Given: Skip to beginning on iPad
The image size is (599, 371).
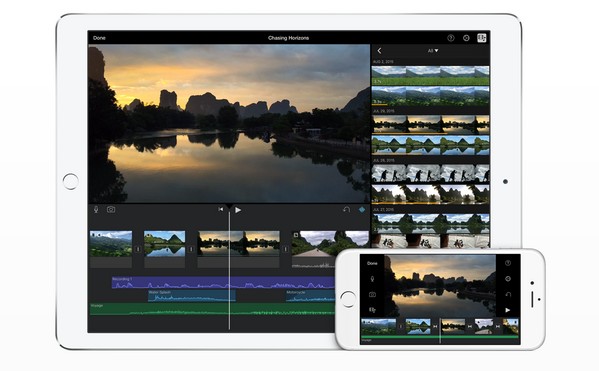Looking at the screenshot, I should pyautogui.click(x=220, y=209).
